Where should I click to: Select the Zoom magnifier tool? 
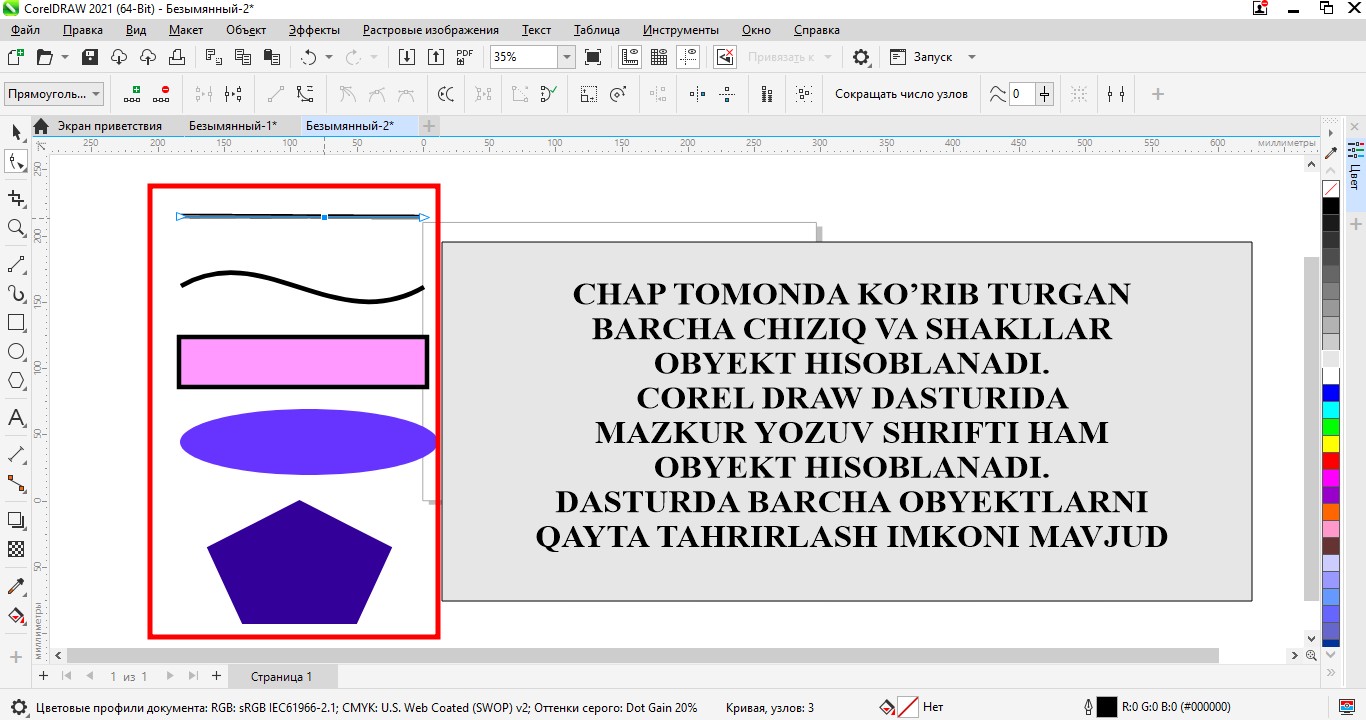pyautogui.click(x=16, y=228)
